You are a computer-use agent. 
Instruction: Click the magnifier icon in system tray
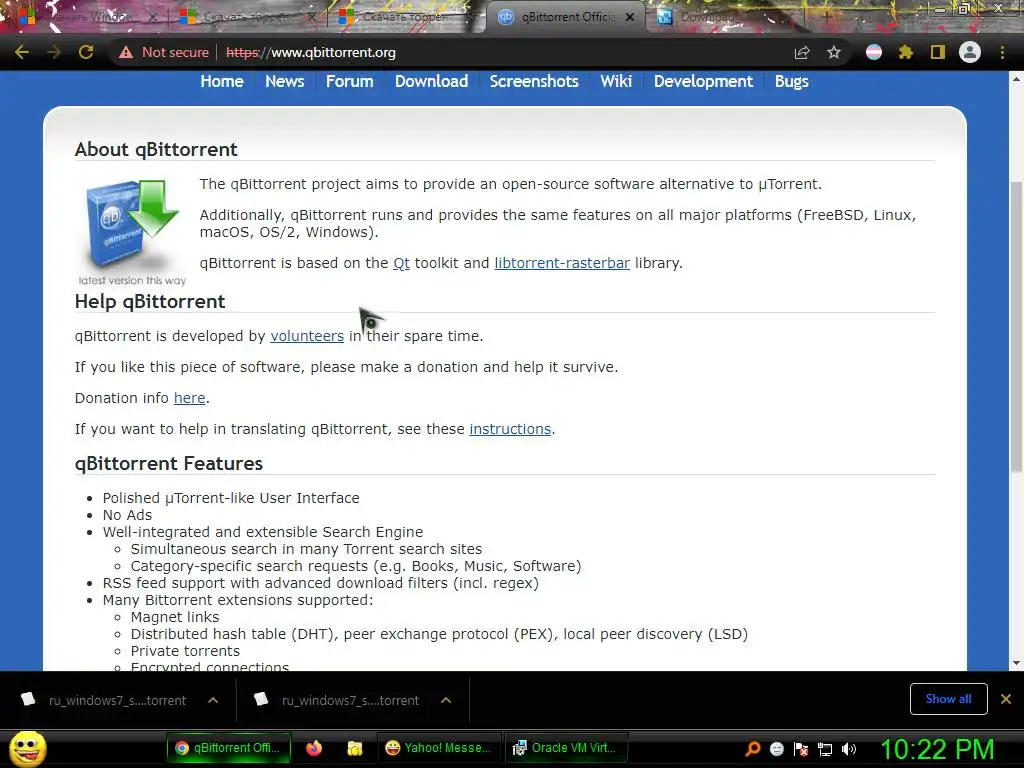[x=752, y=748]
